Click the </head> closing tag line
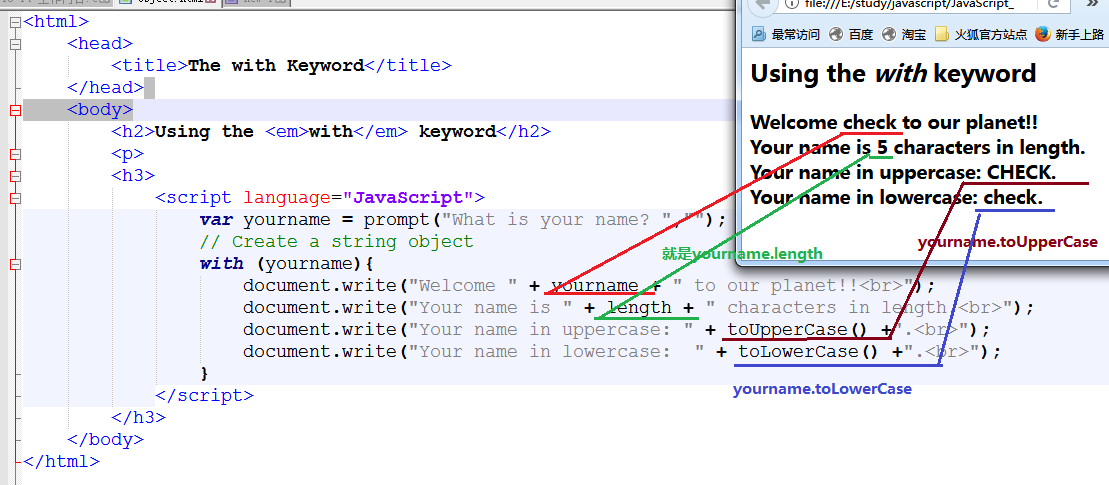 coord(105,88)
